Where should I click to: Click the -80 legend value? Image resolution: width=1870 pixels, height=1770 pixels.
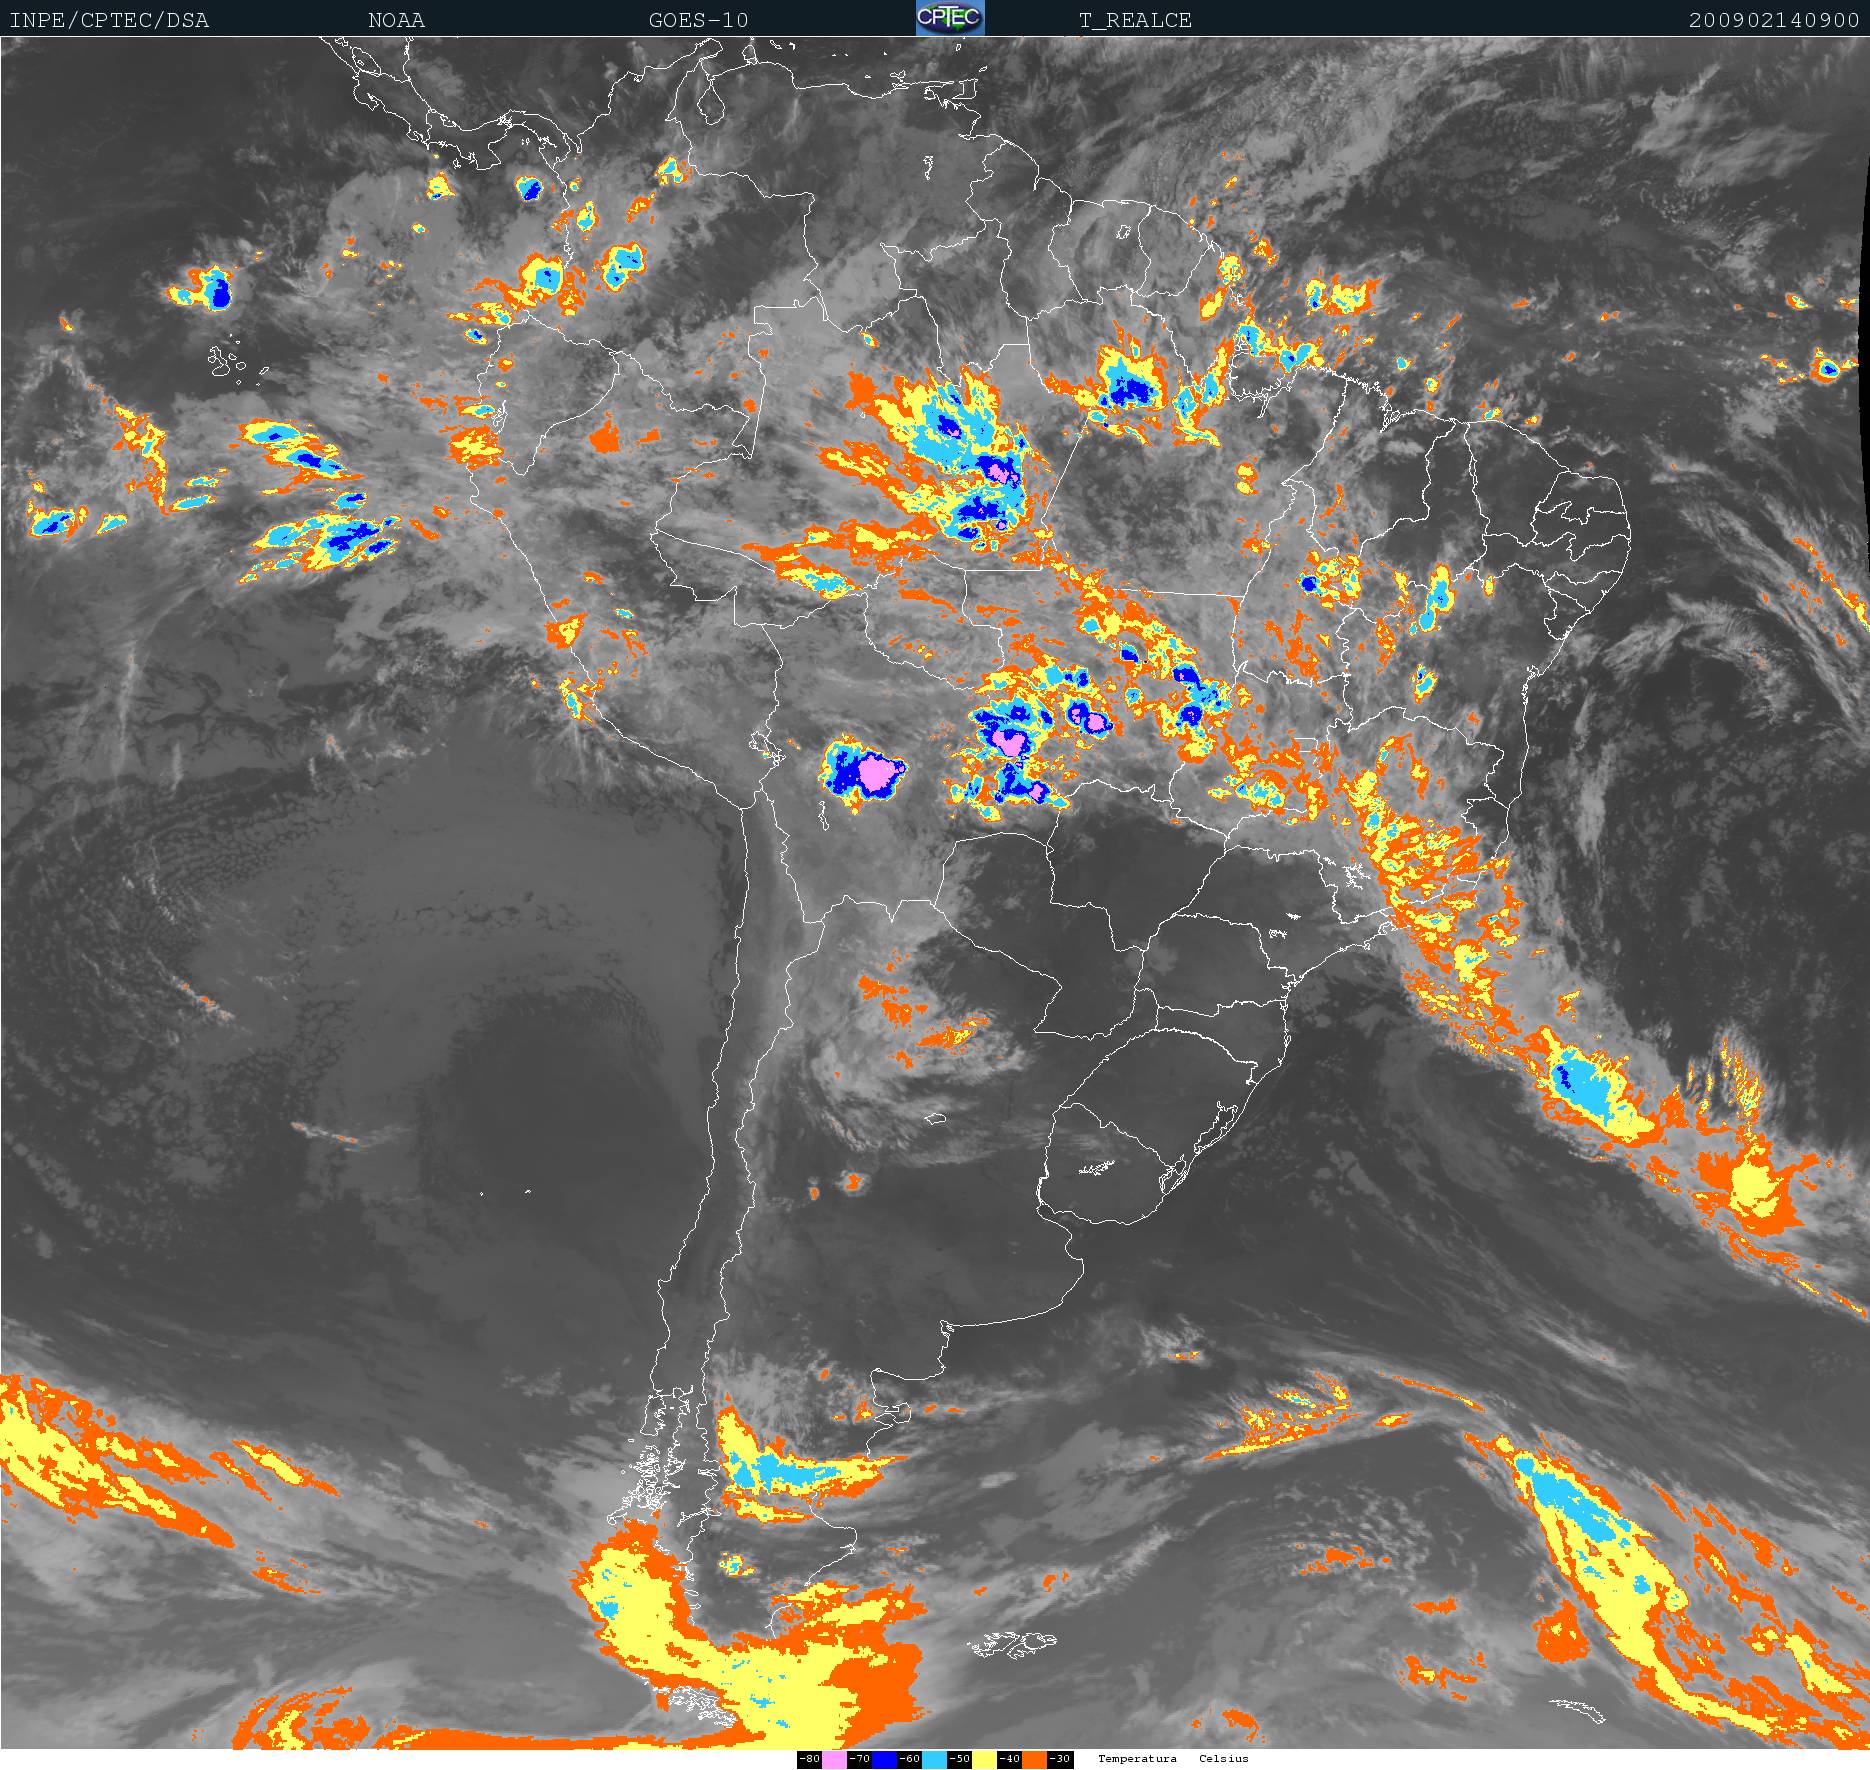[x=809, y=1759]
